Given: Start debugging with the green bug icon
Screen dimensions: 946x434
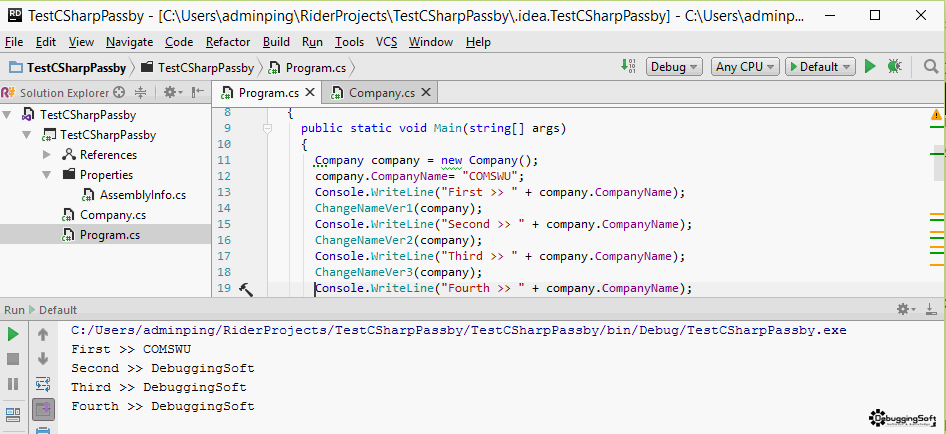Looking at the screenshot, I should [x=894, y=66].
